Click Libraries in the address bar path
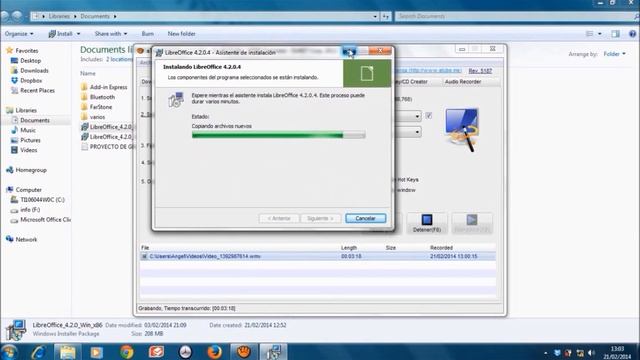The image size is (640, 360). 59,16
